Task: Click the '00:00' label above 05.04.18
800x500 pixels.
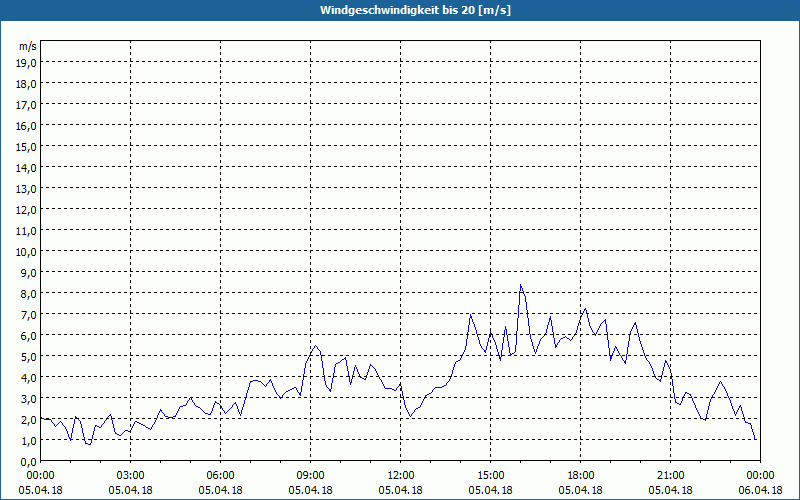Action: click(x=40, y=476)
